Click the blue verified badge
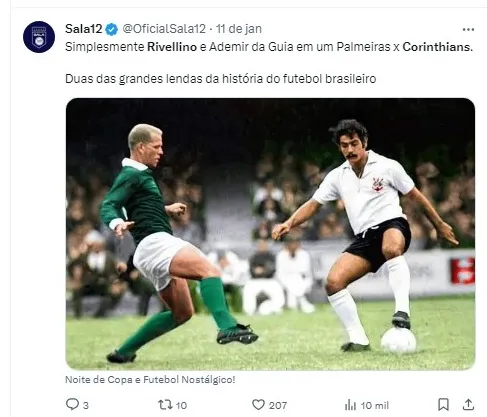 click(x=111, y=29)
